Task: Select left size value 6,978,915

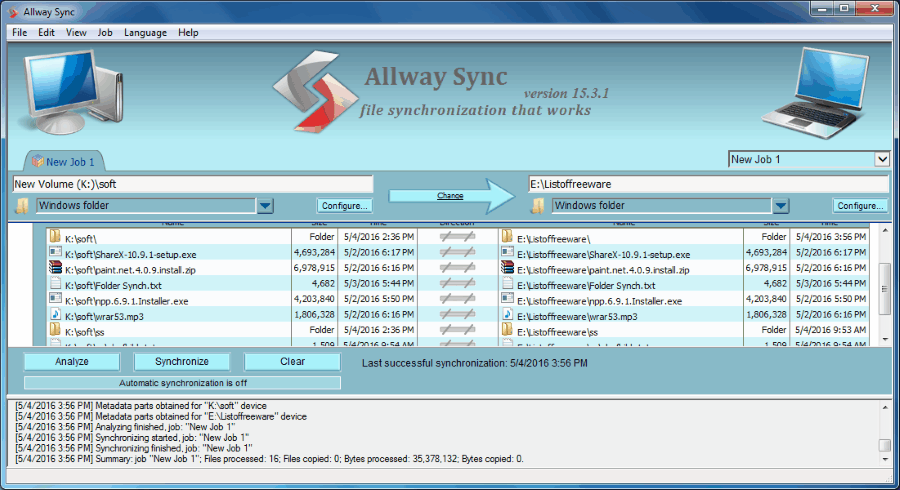Action: tap(314, 268)
